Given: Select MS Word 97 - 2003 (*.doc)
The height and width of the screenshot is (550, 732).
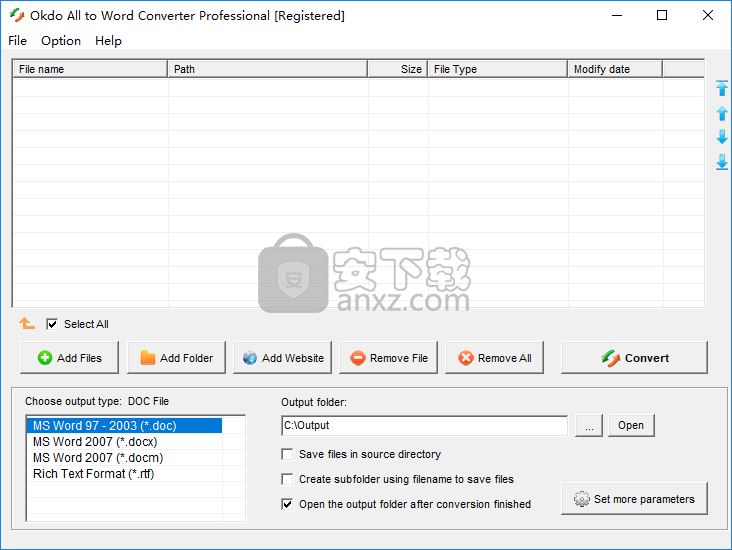Looking at the screenshot, I should [124, 426].
